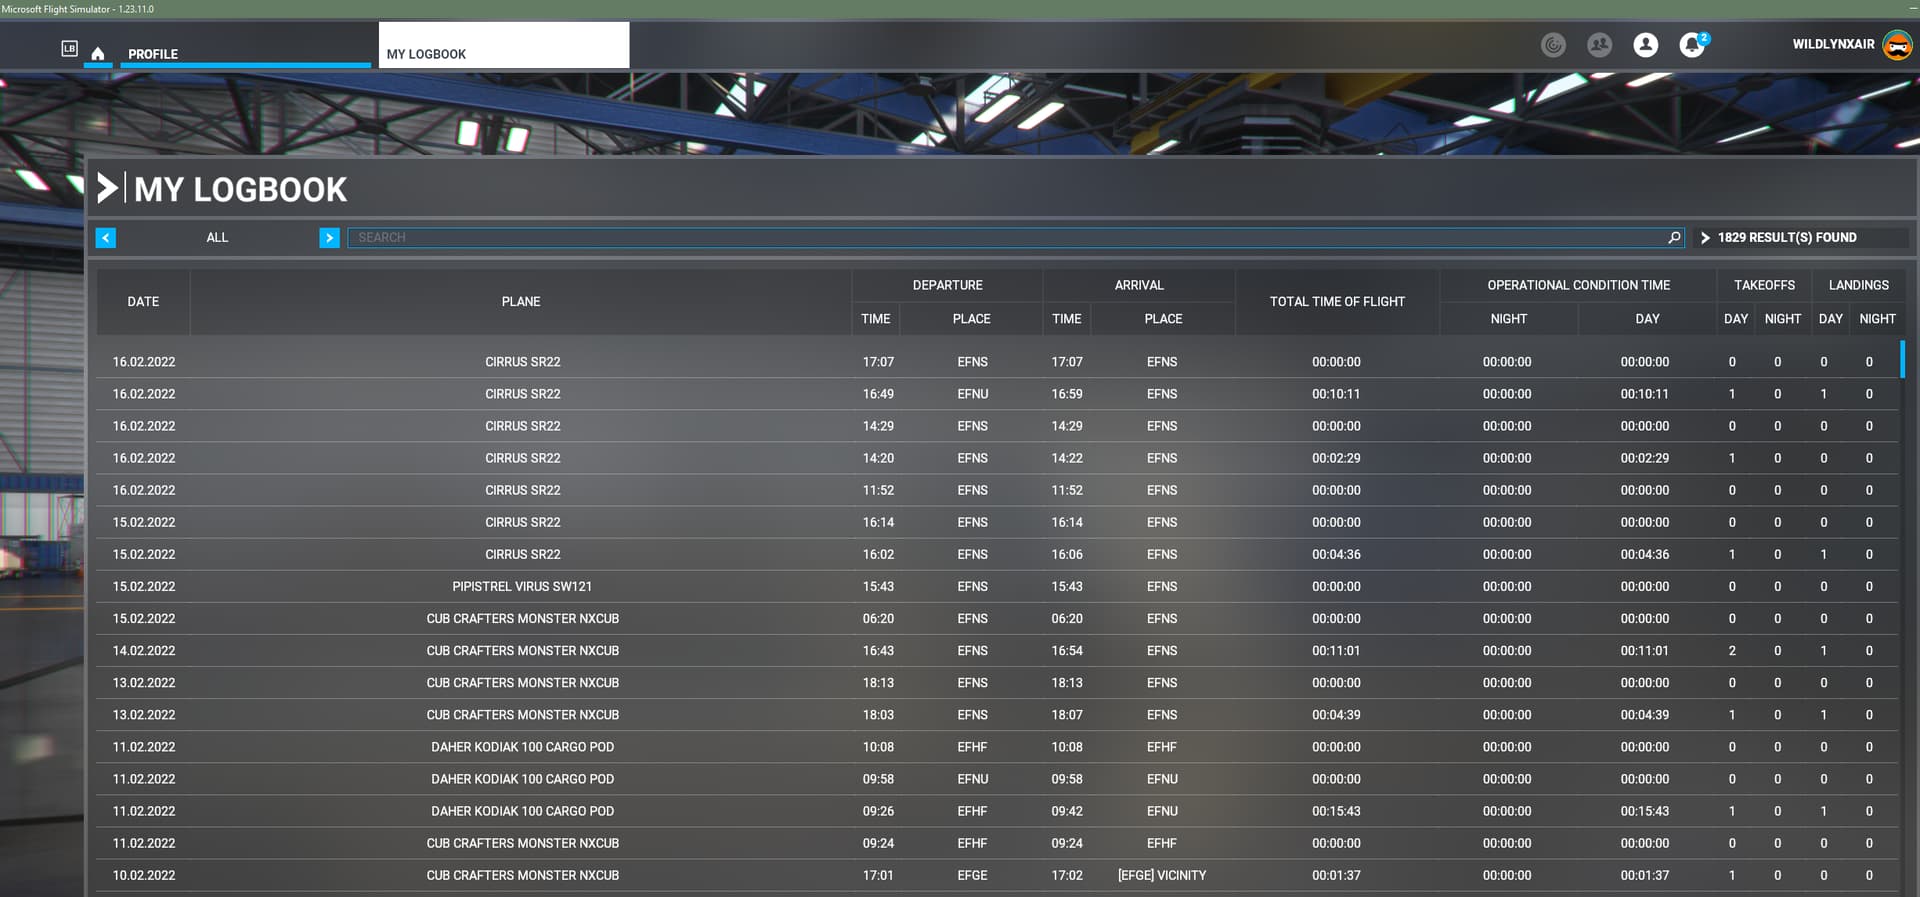This screenshot has width=1920, height=897.
Task: Click the magnifier search icon
Action: click(x=1674, y=238)
